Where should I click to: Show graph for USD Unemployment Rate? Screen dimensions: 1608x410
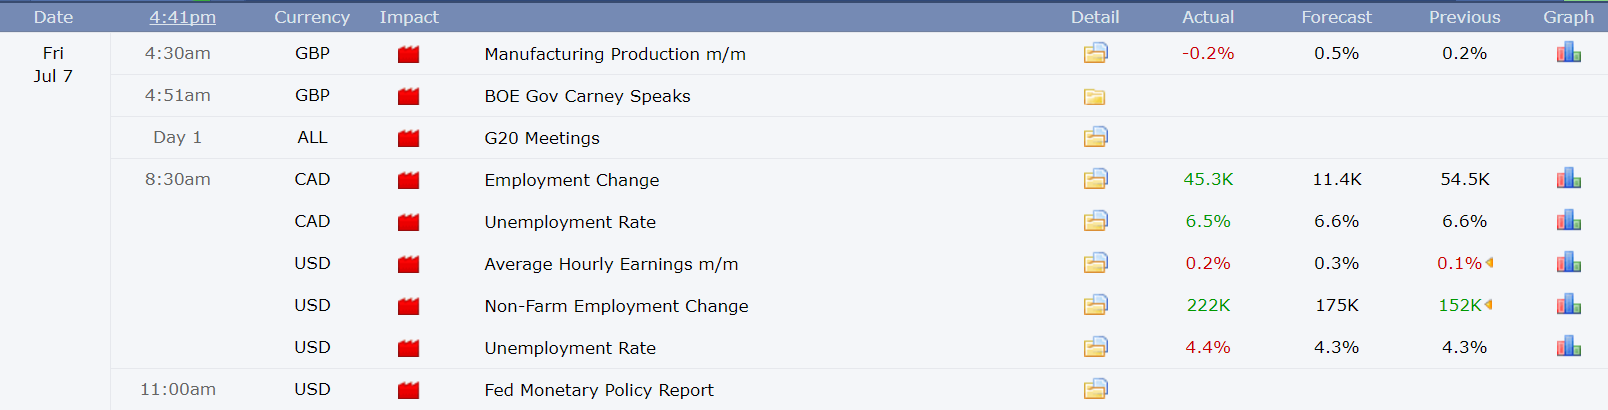coord(1568,347)
